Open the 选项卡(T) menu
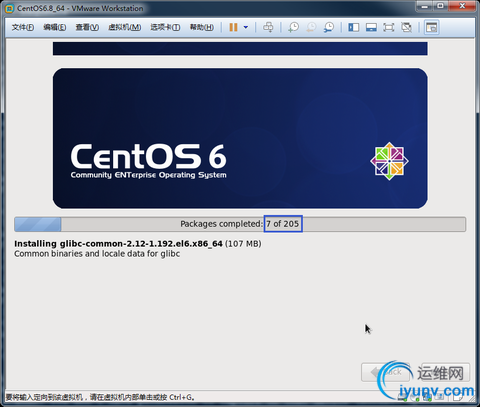Screen dimensions: 480x407 (x=165, y=27)
